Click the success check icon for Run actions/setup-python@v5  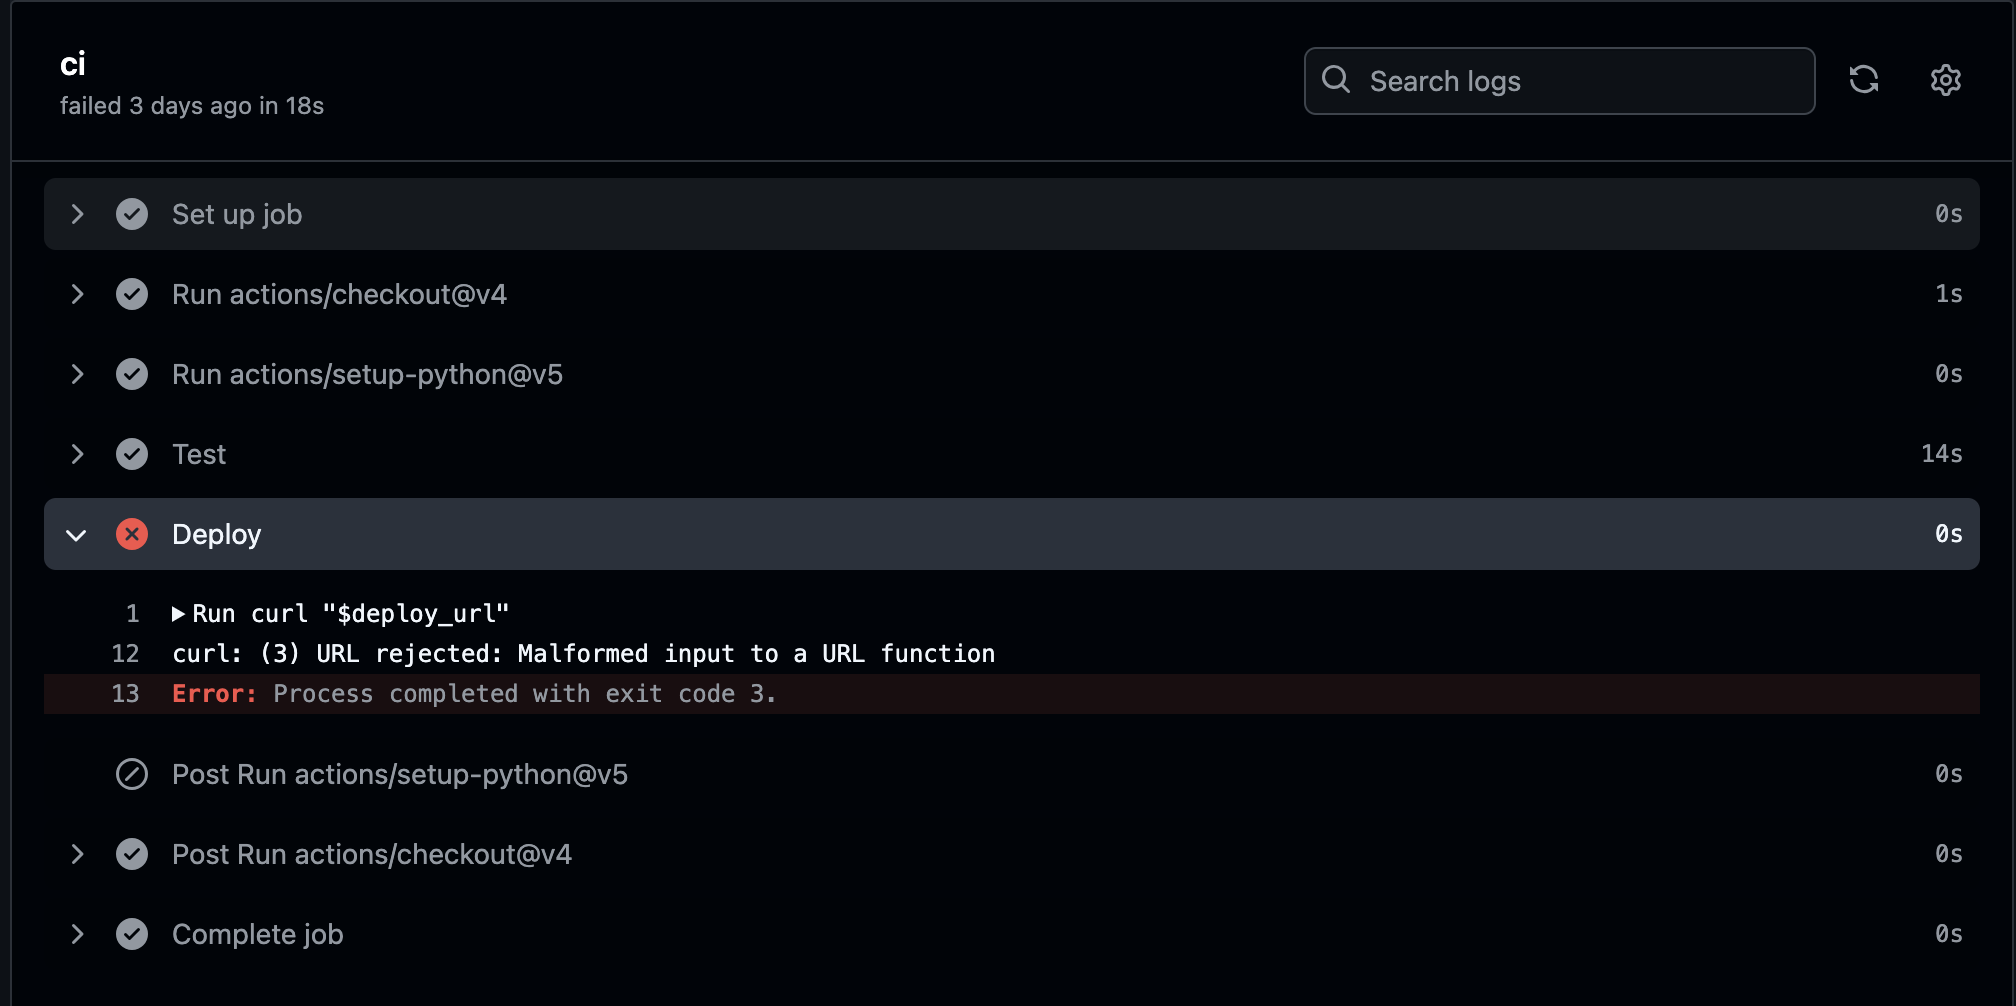(x=132, y=374)
